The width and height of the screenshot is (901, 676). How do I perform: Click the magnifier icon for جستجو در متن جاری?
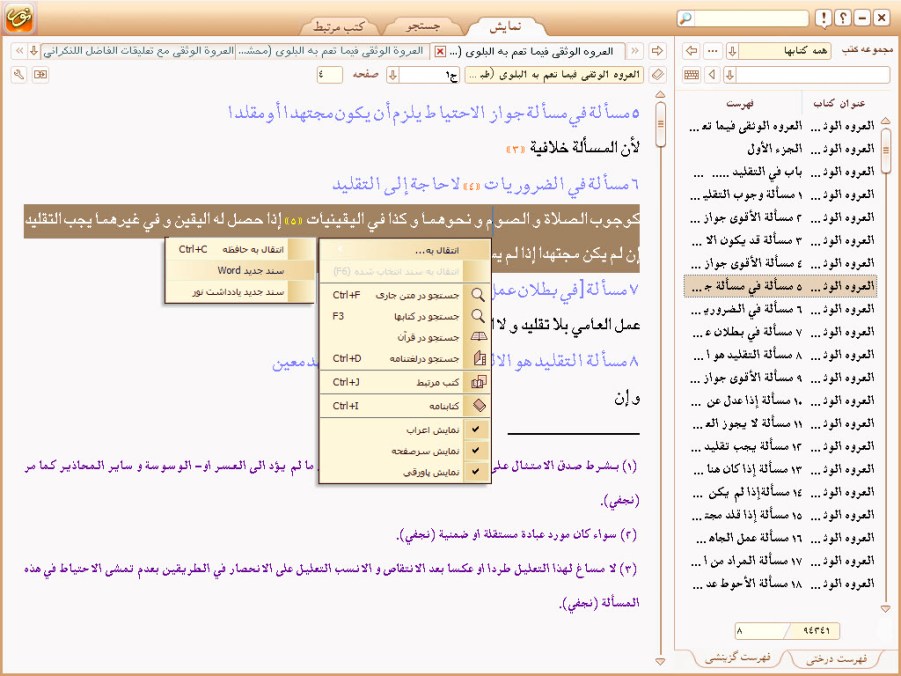(x=478, y=295)
